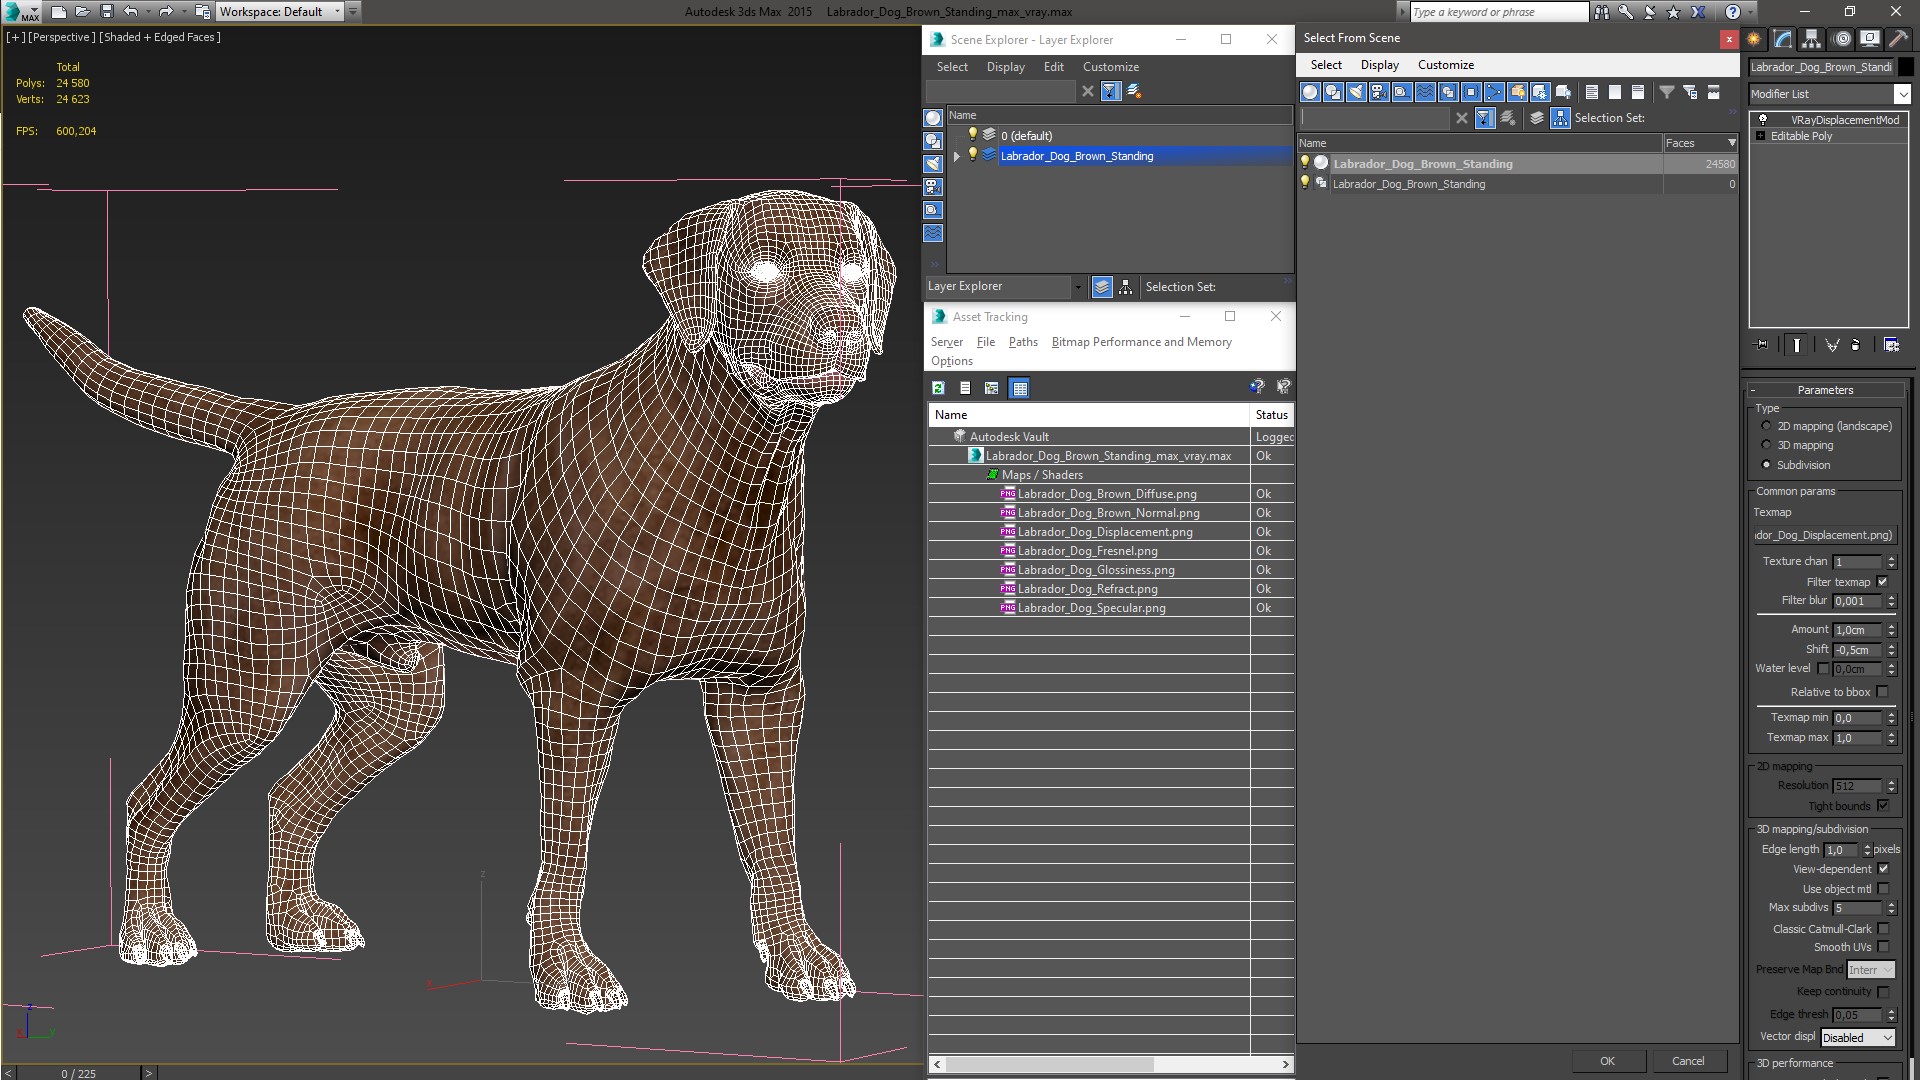Click the OK button in Select From Scene
1920x1080 pixels.
pos(1607,1061)
